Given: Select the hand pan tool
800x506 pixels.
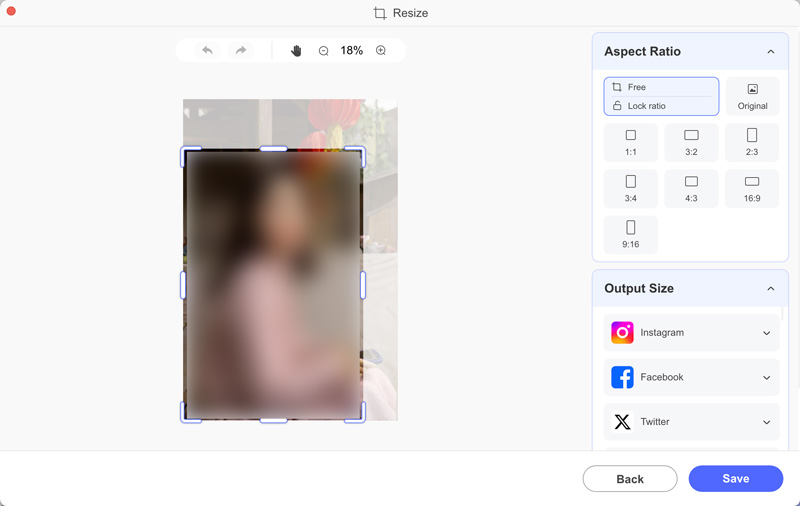Looking at the screenshot, I should coord(296,51).
